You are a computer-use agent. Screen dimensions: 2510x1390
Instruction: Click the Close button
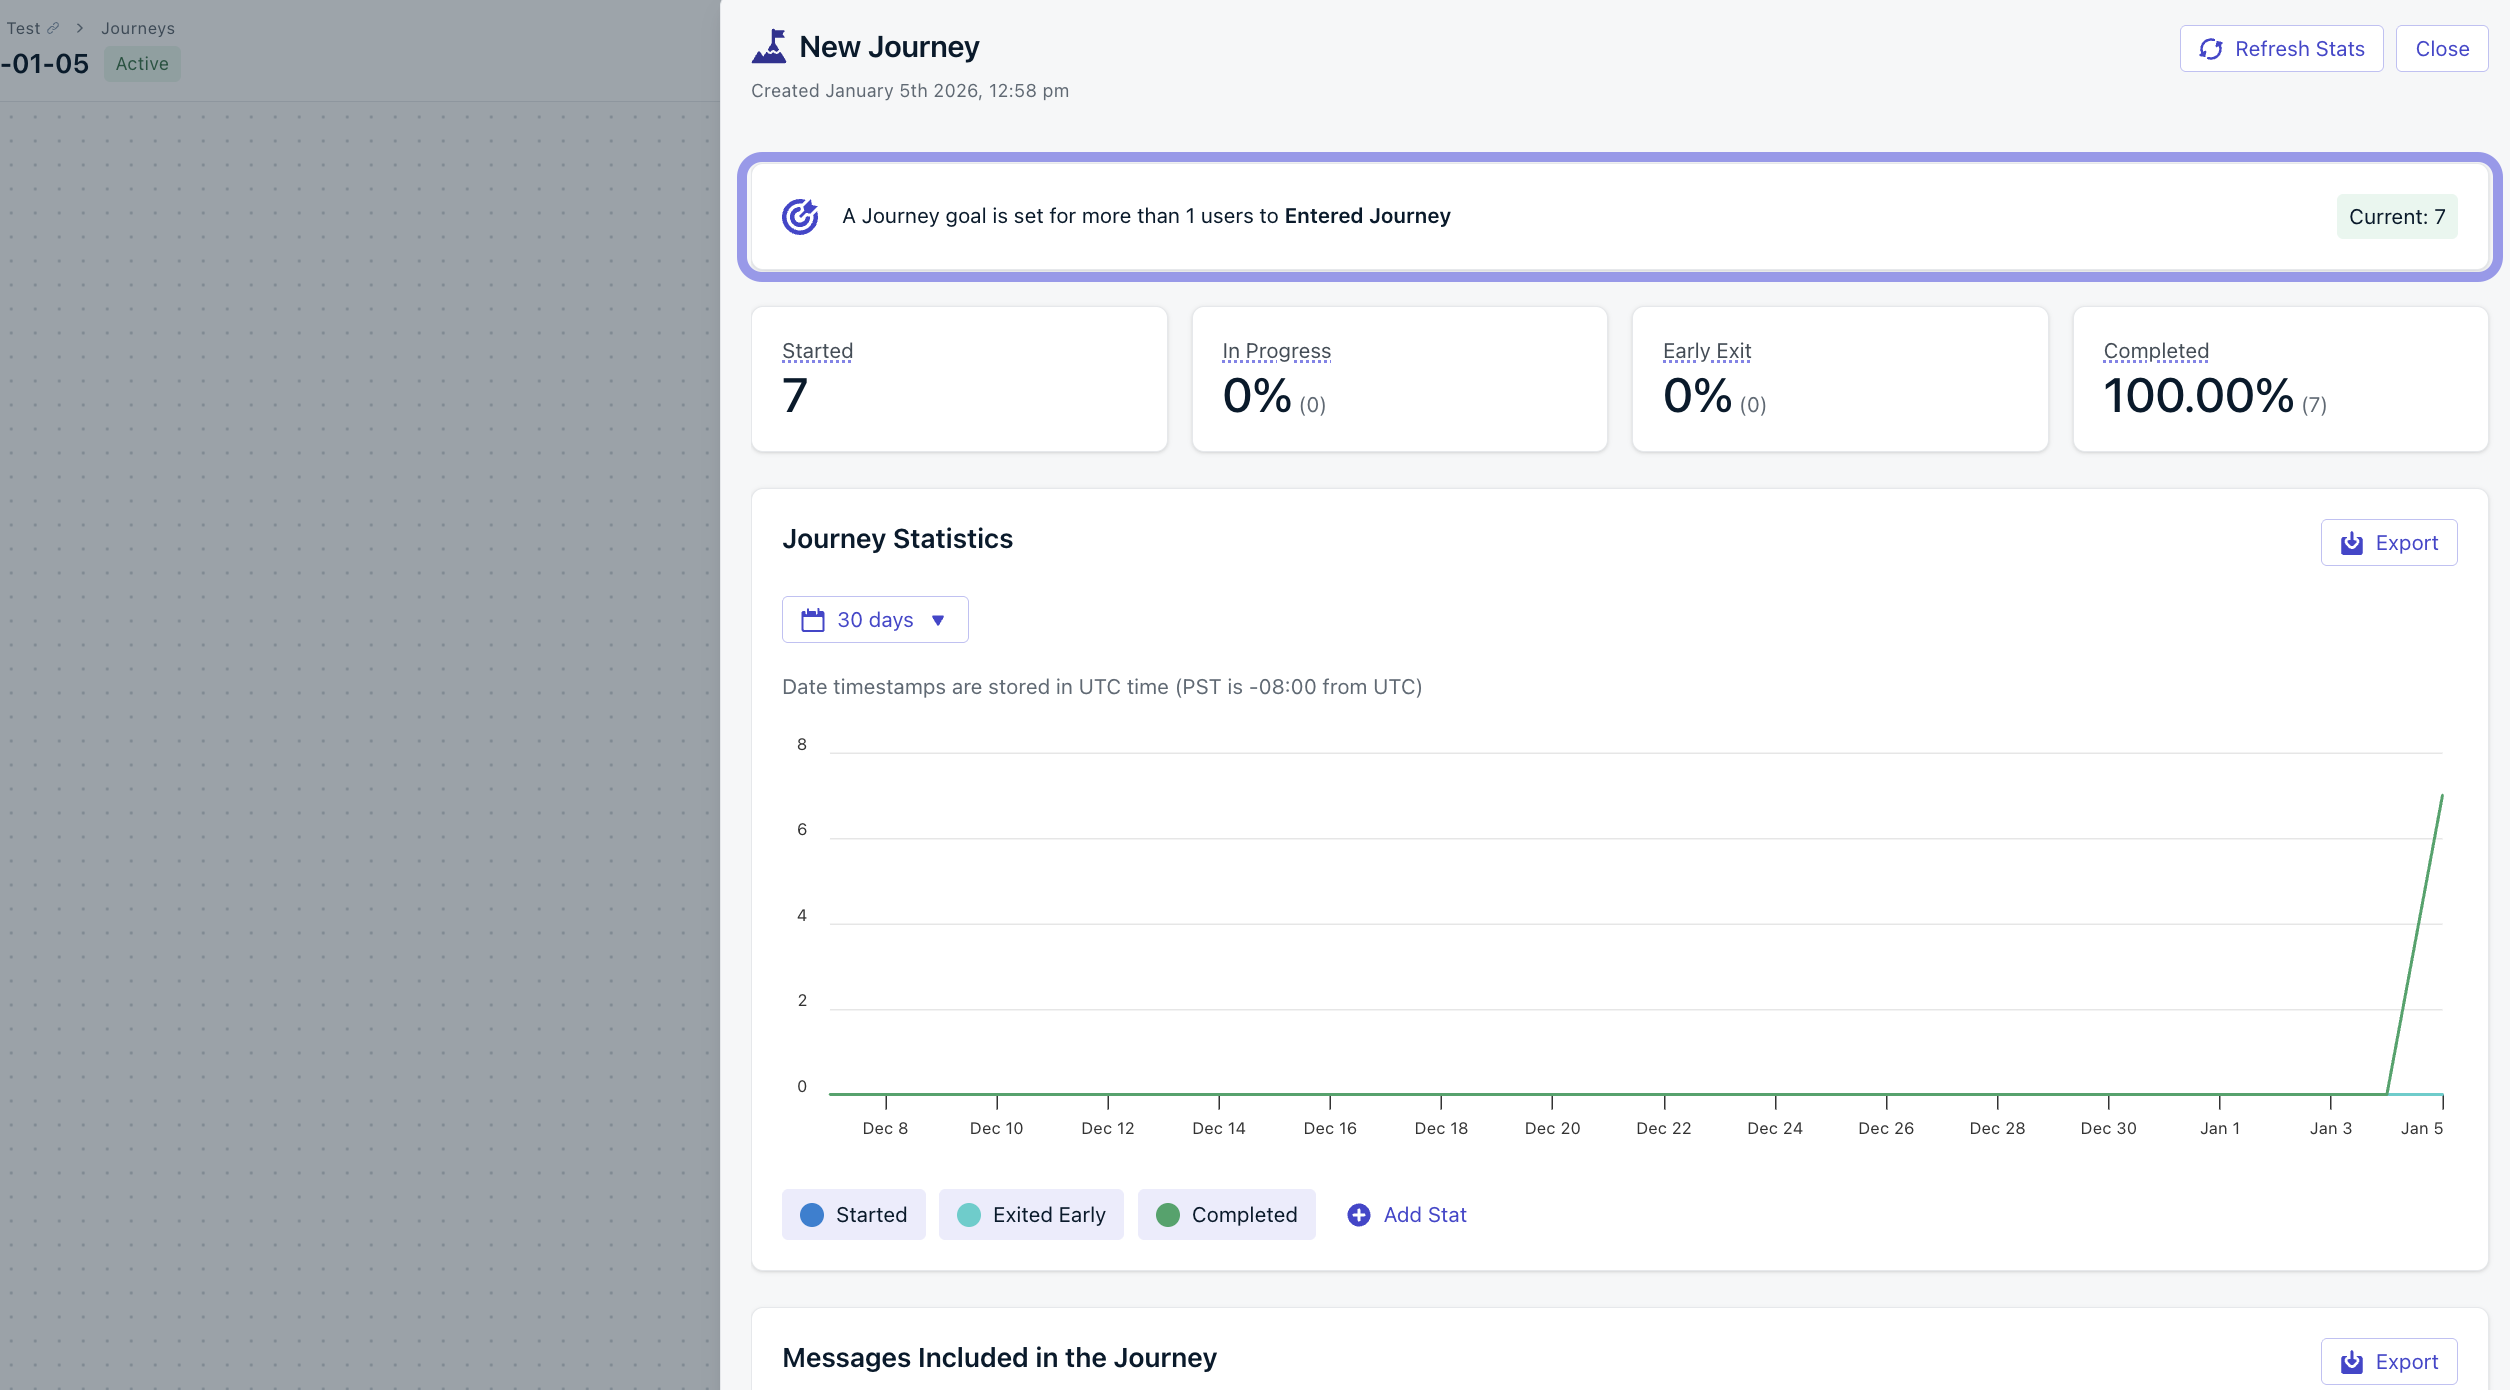pyautogui.click(x=2441, y=48)
